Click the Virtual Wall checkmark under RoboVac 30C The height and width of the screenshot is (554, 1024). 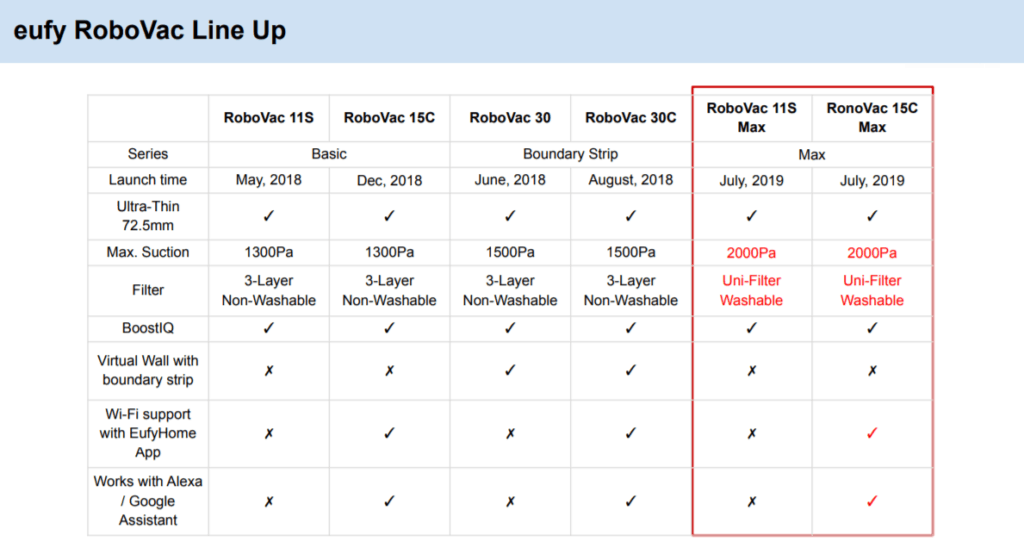(x=630, y=370)
